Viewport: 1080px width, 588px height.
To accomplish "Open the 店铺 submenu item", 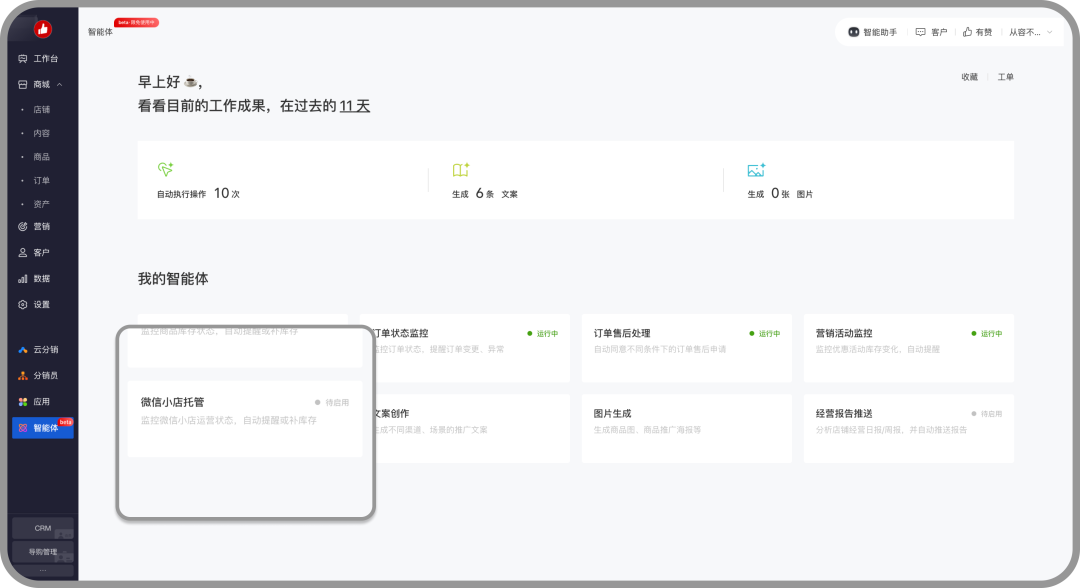I will coord(41,109).
